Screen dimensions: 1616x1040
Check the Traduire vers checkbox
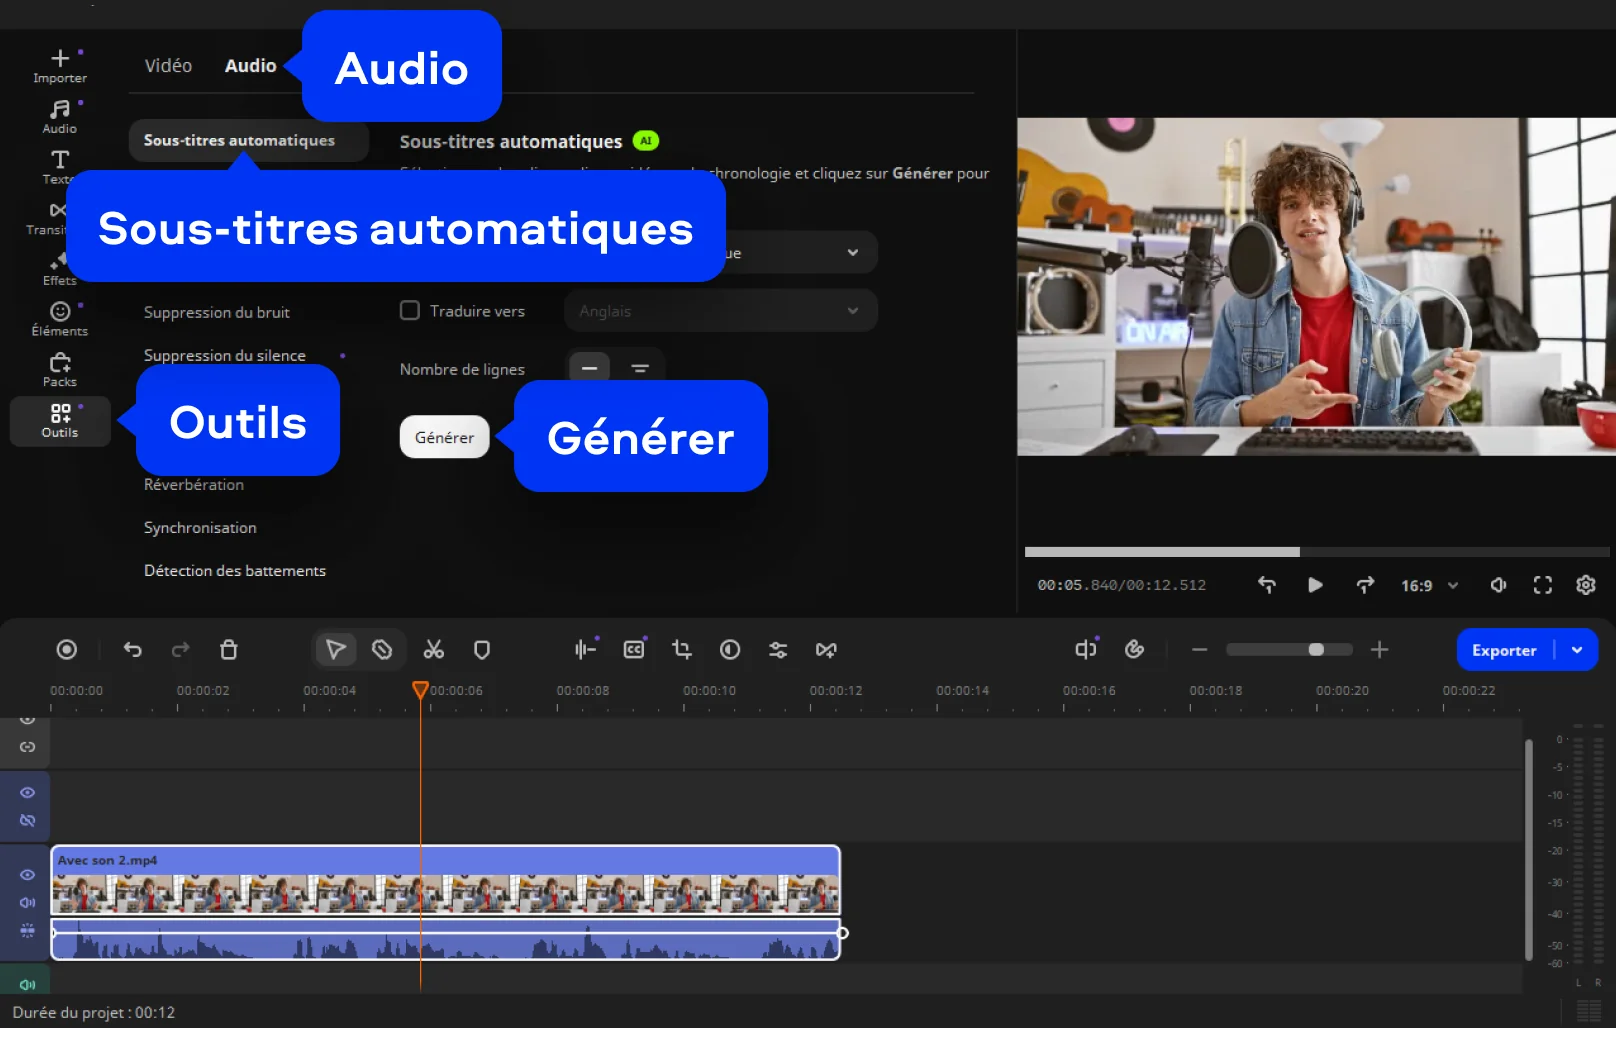pos(410,311)
